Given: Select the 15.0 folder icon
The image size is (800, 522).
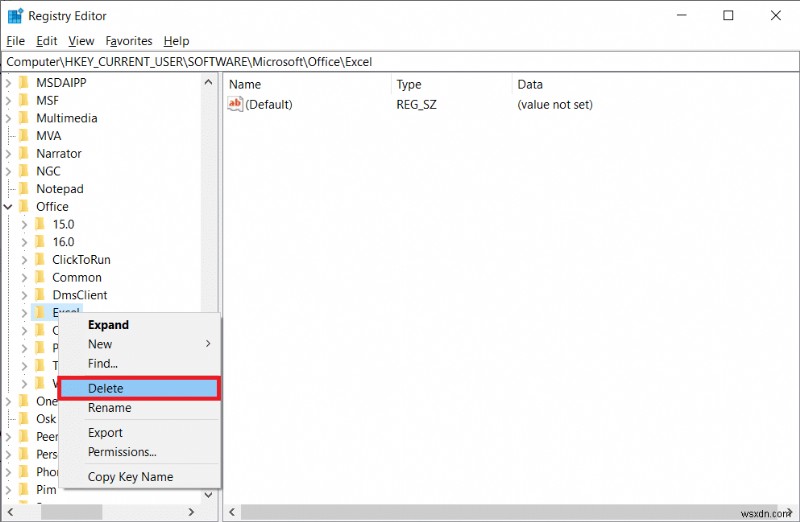Looking at the screenshot, I should pyautogui.click(x=40, y=224).
